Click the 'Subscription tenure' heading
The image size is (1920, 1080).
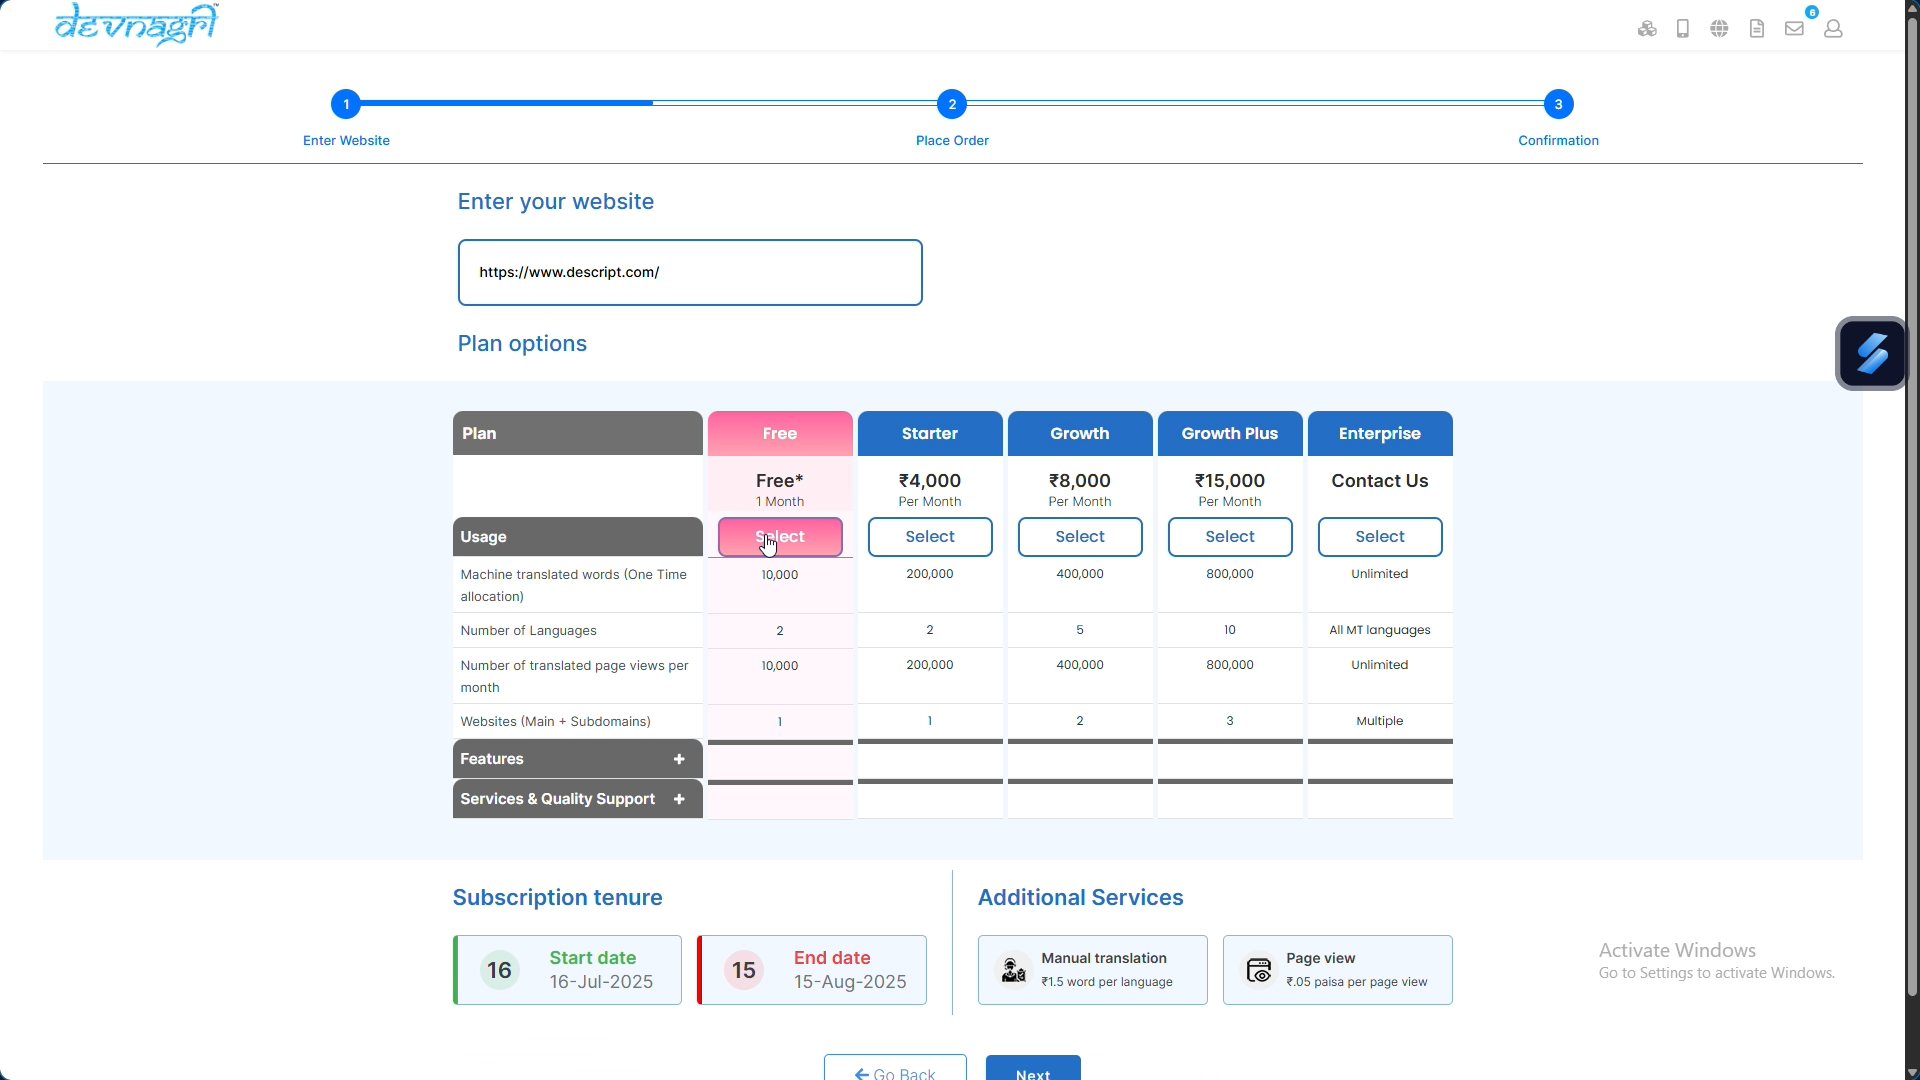pos(557,898)
